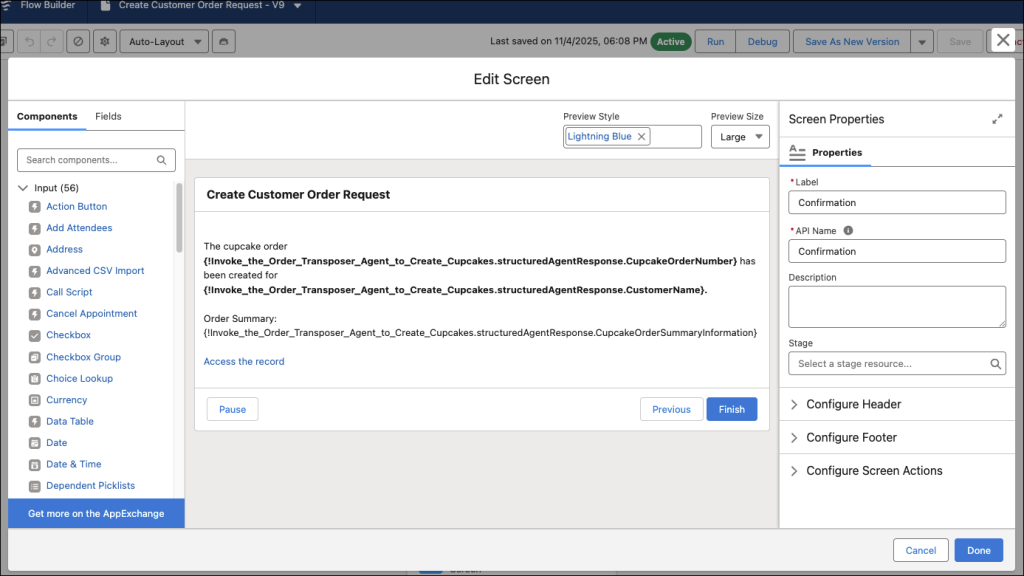Click the search magnifier in Stage field
Image resolution: width=1024 pixels, height=576 pixels.
995,364
